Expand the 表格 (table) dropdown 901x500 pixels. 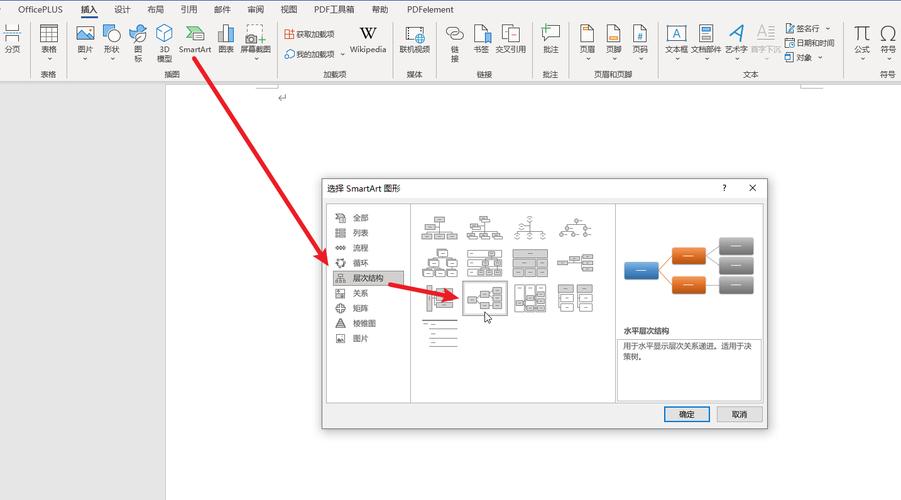pyautogui.click(x=48, y=58)
